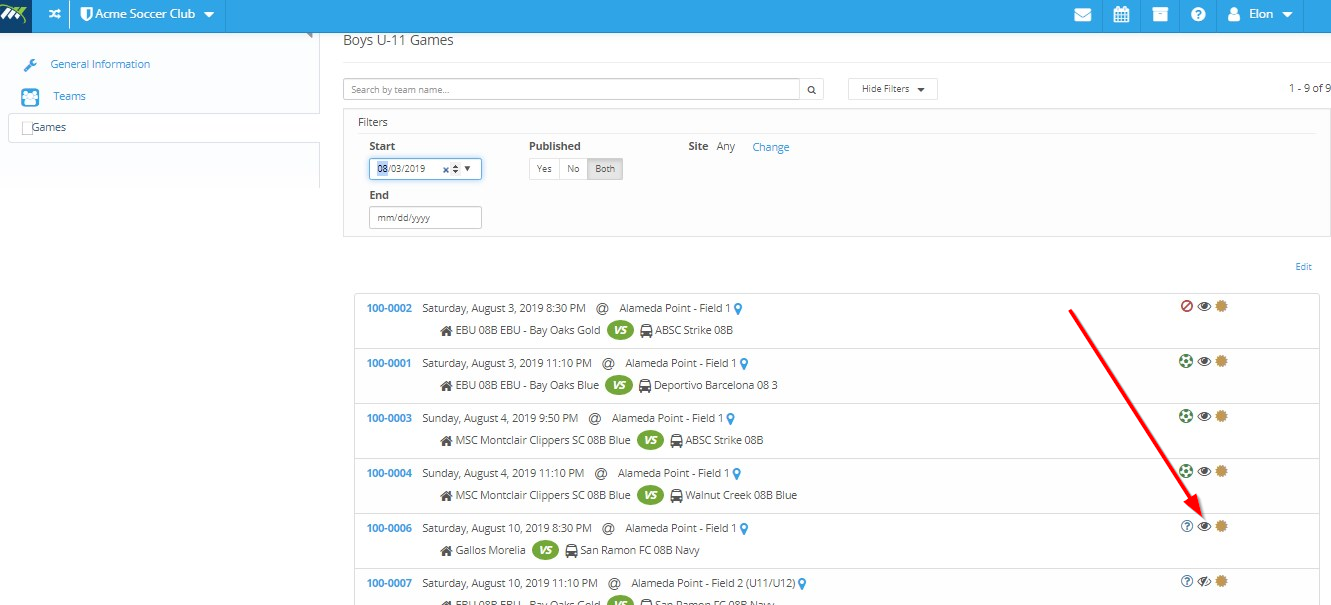Open the Acme Soccer Club dropdown

point(147,15)
